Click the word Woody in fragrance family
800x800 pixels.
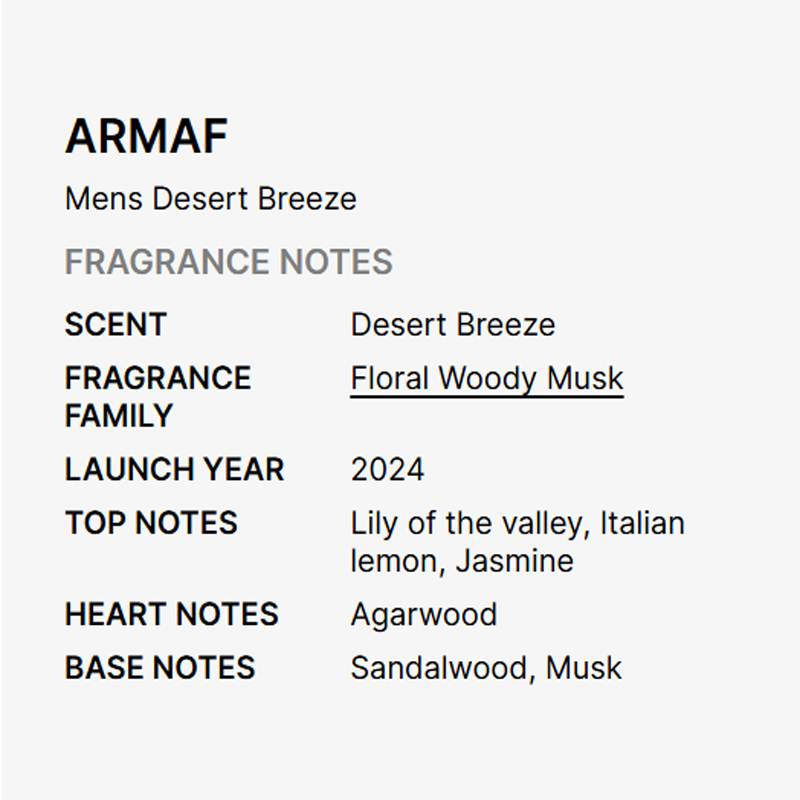pos(487,379)
